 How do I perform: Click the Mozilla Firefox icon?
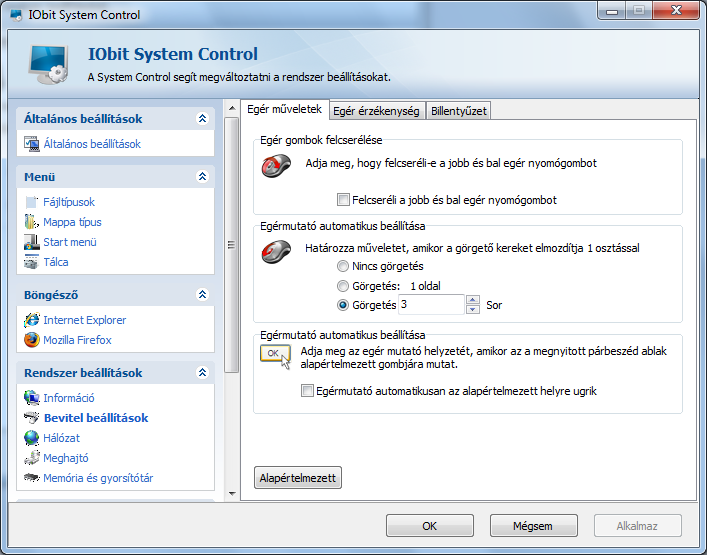point(32,340)
